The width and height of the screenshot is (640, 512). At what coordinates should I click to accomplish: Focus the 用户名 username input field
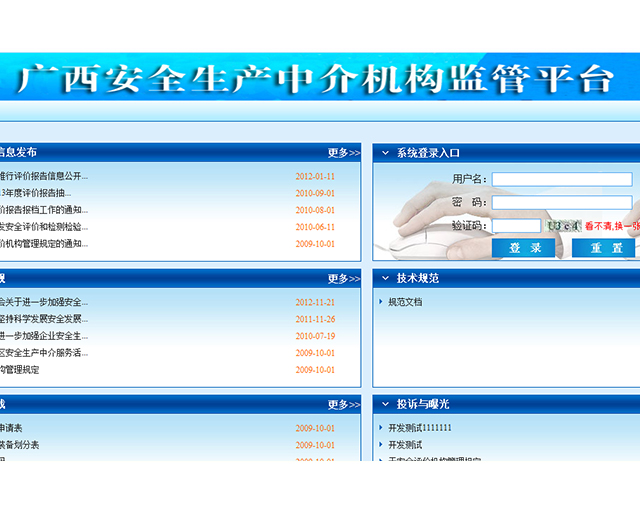[x=561, y=179]
